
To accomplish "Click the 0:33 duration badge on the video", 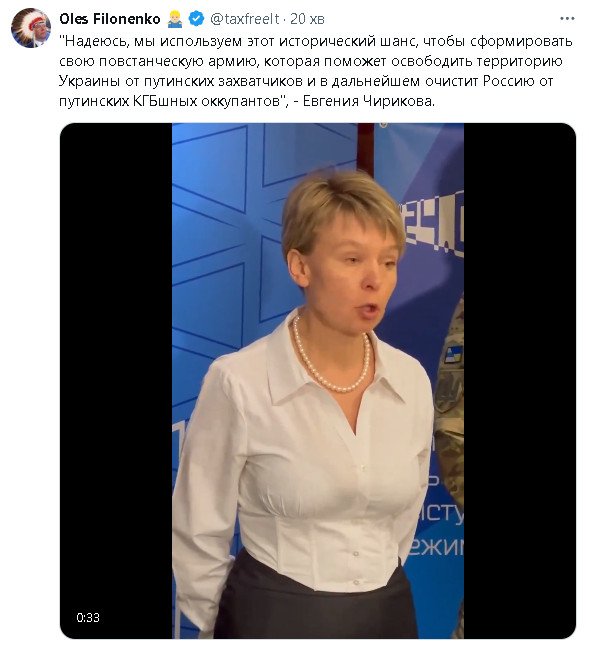I will pyautogui.click(x=88, y=617).
